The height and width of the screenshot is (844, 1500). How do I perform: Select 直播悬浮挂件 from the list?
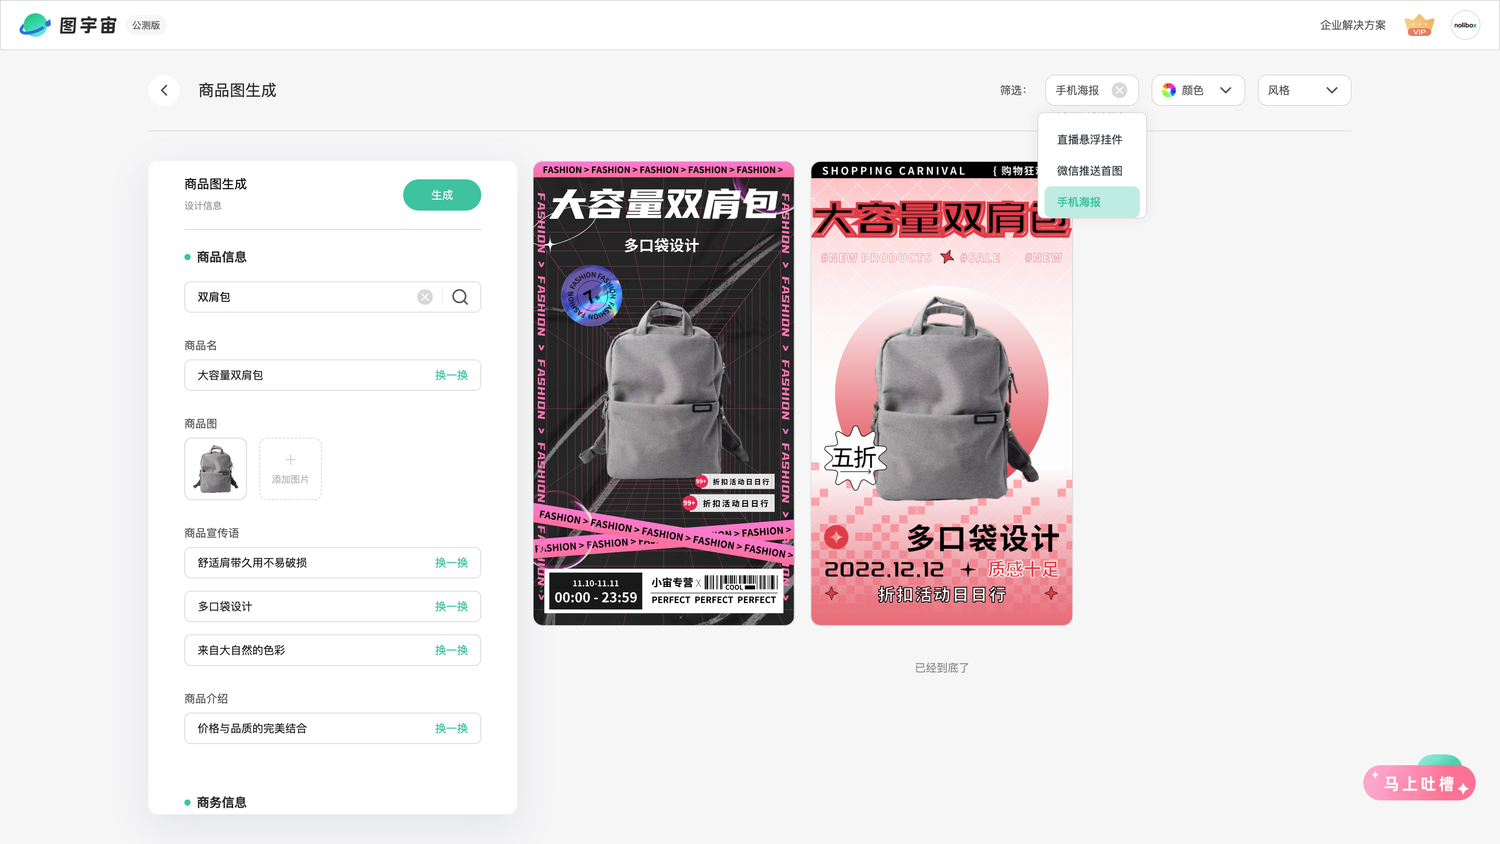tap(1091, 140)
